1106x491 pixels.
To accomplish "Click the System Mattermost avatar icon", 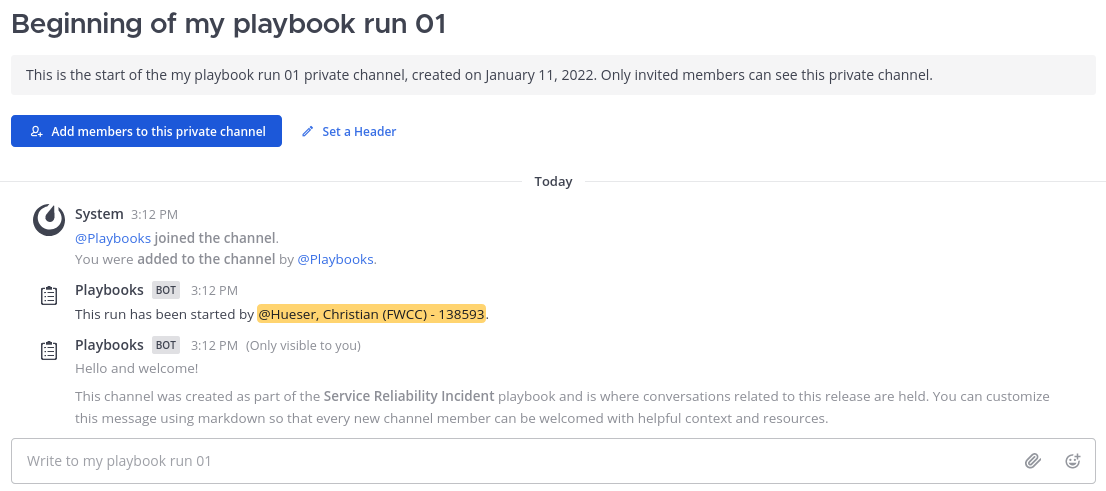I will (x=49, y=220).
